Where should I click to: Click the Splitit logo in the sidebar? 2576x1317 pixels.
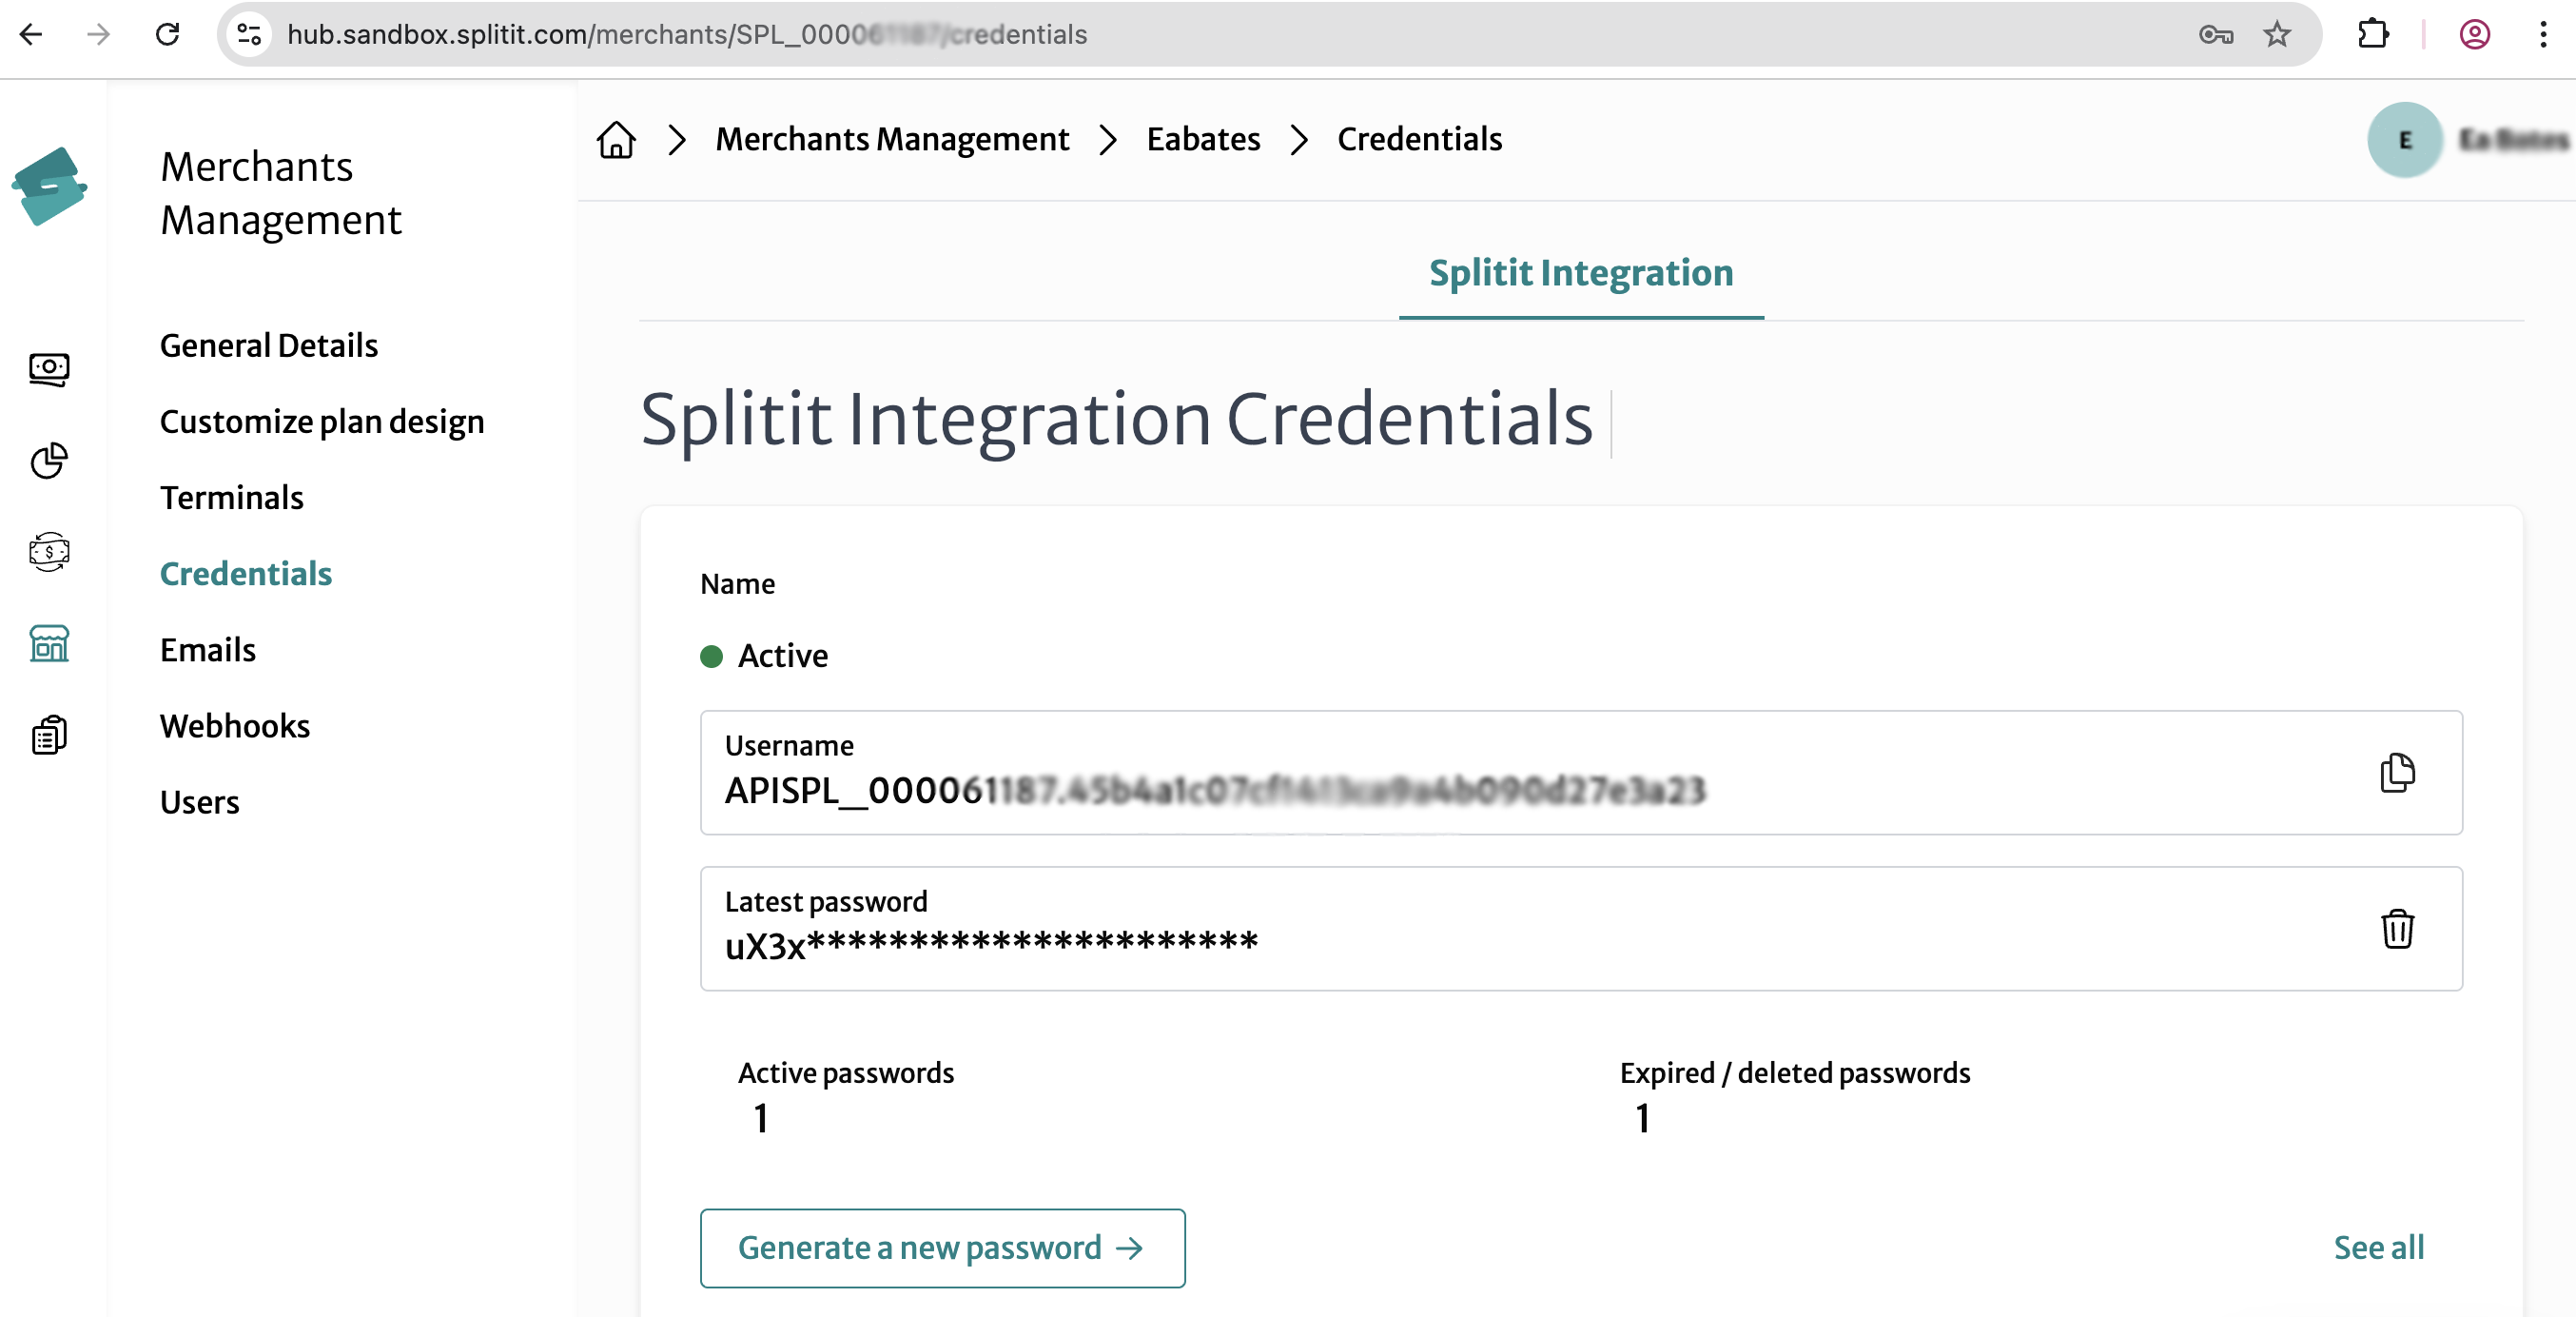(x=49, y=186)
